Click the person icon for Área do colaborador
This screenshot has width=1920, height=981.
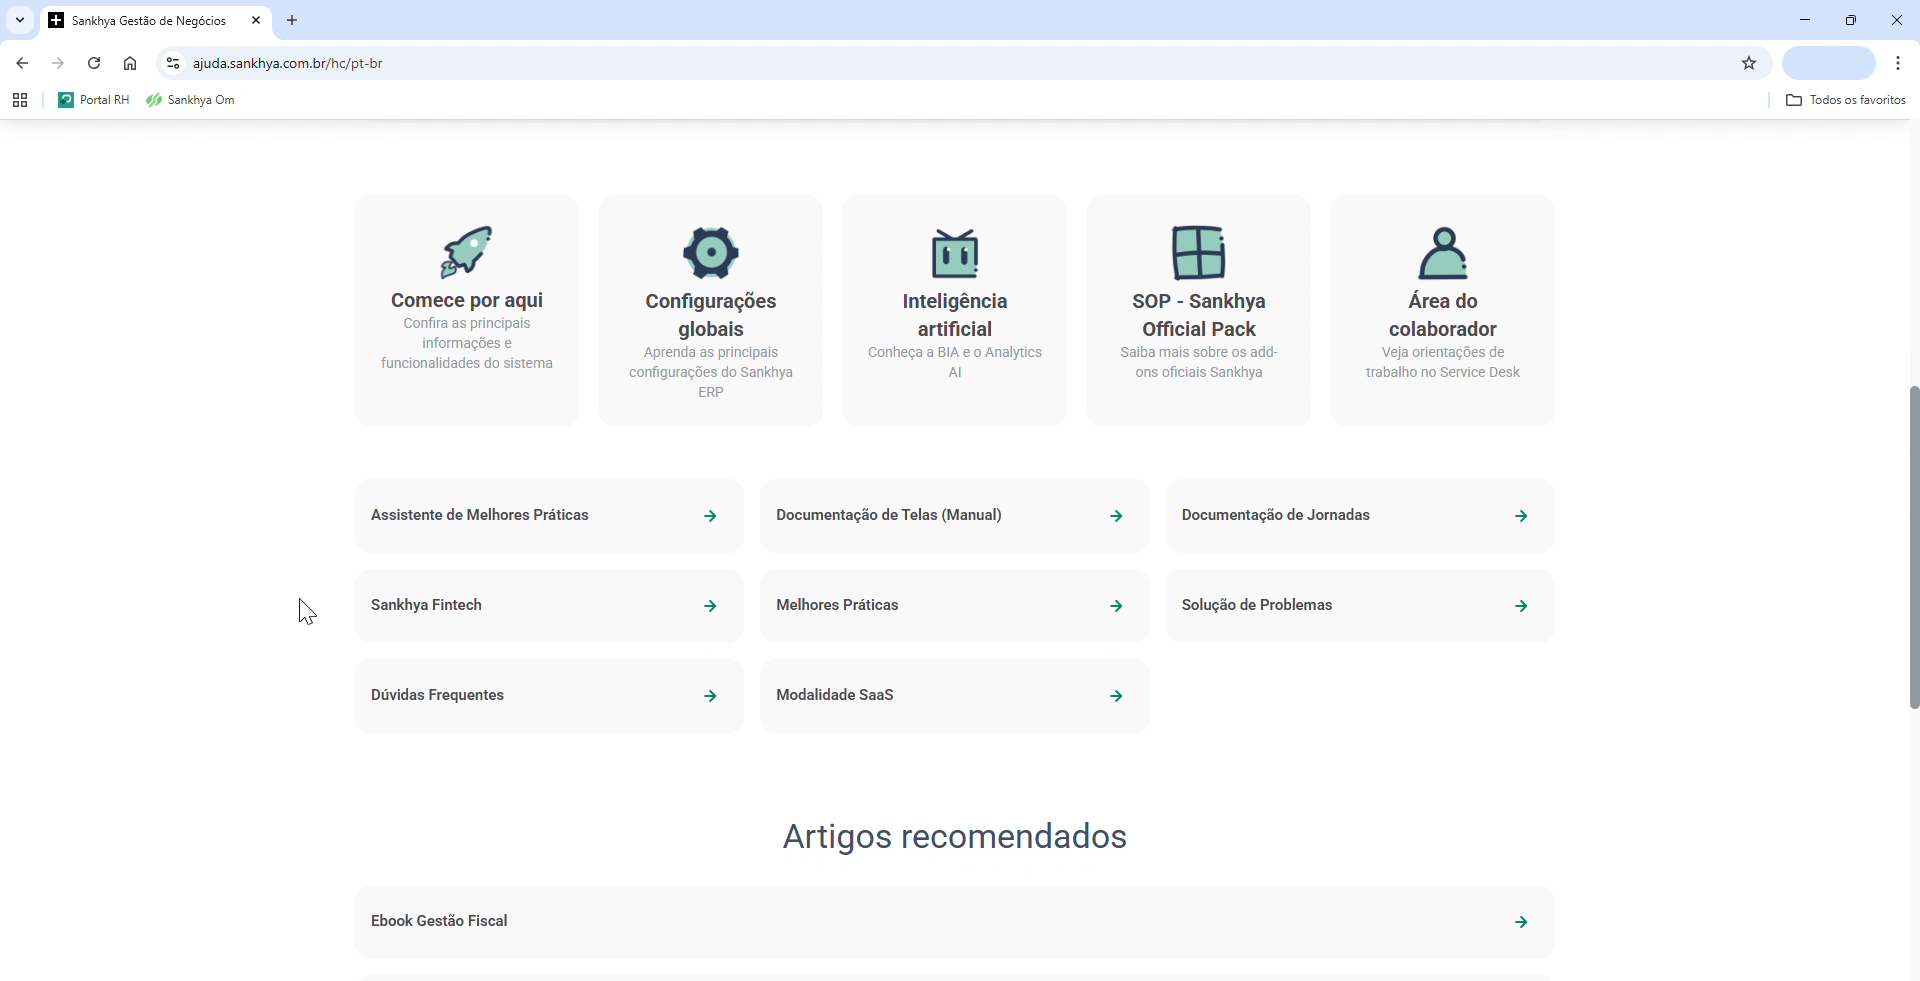pyautogui.click(x=1443, y=253)
